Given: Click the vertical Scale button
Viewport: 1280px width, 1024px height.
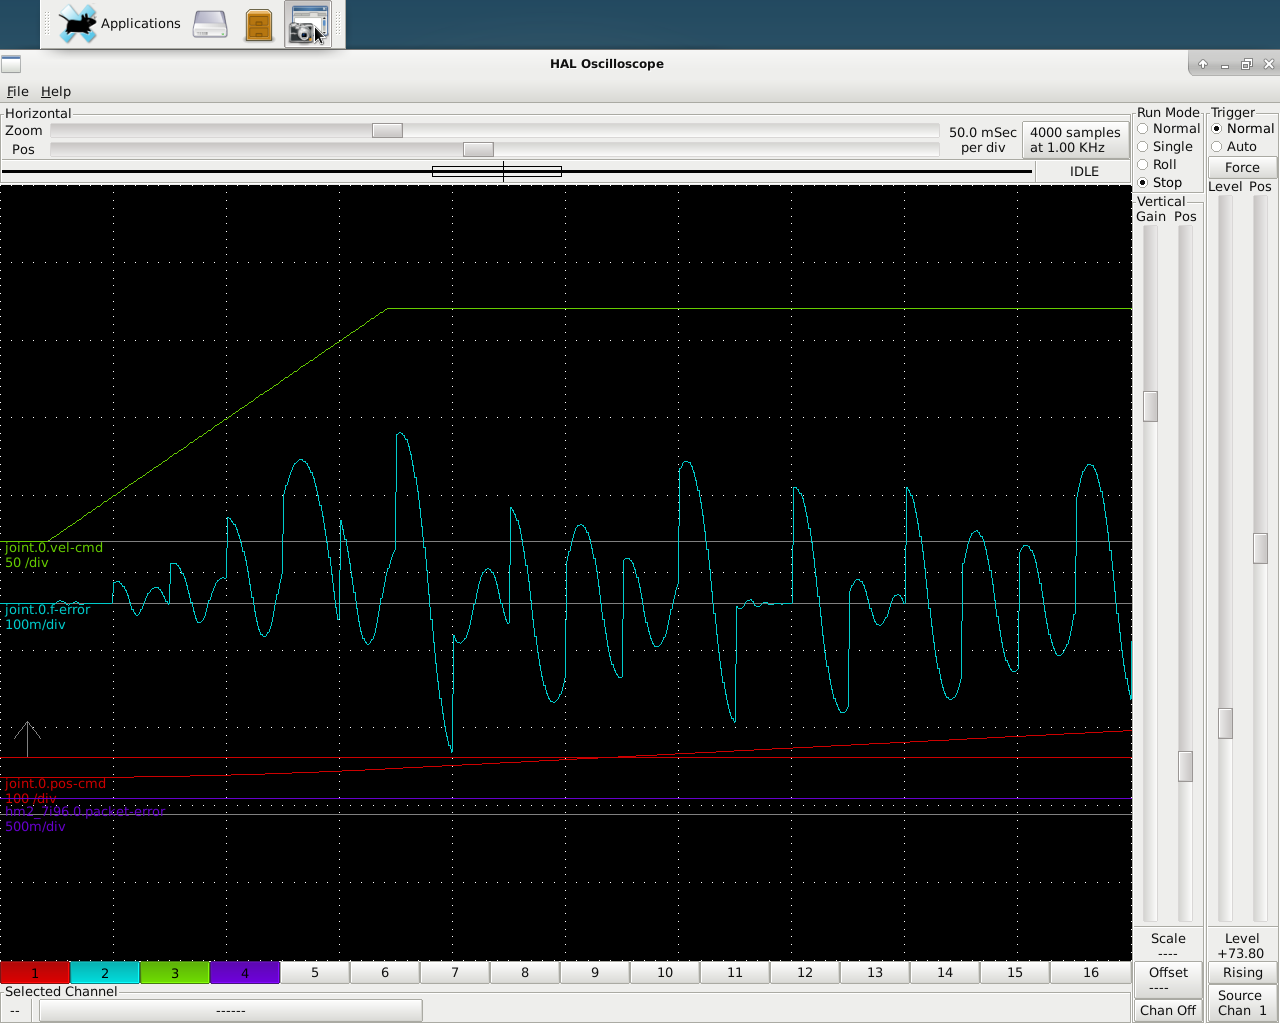Looking at the screenshot, I should pos(1168,945).
